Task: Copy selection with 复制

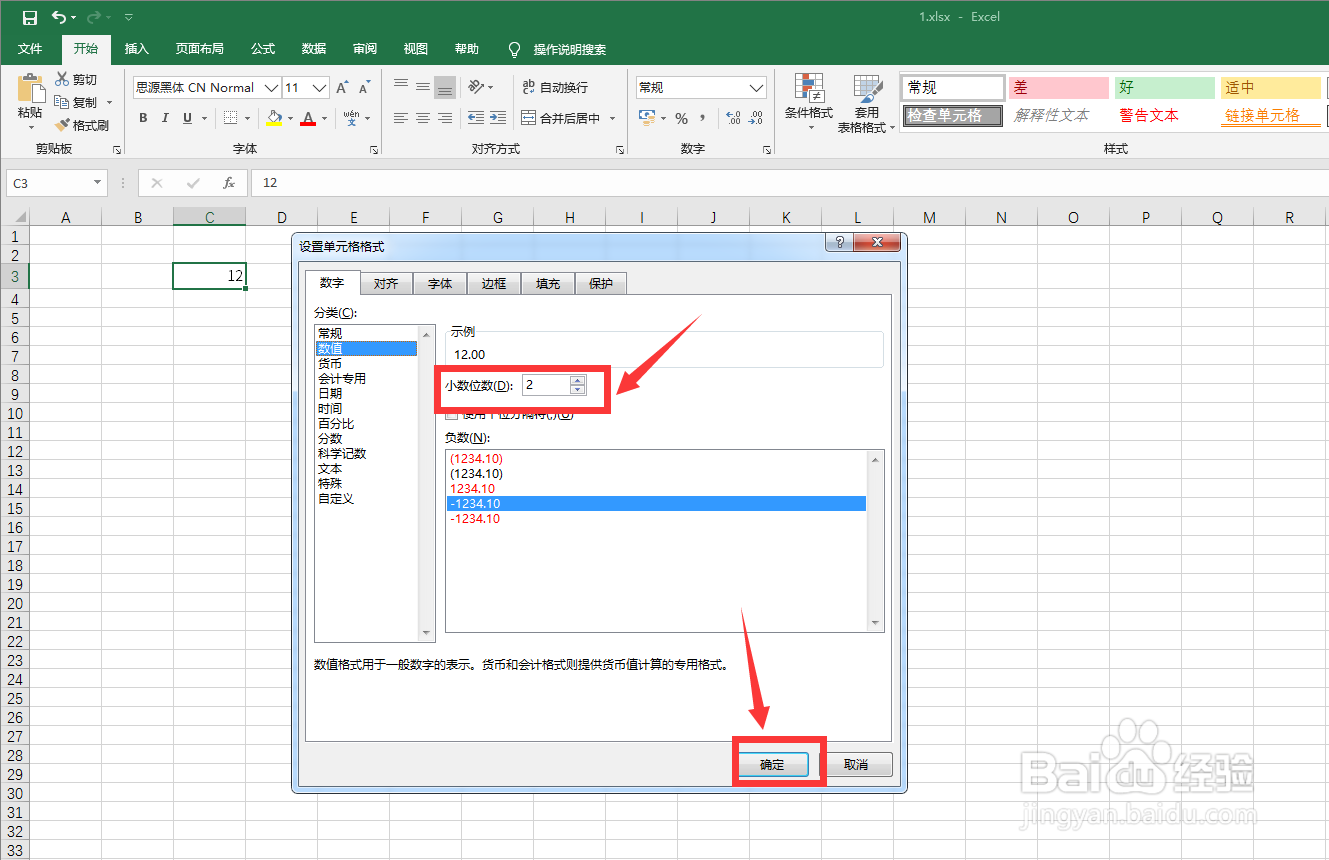Action: point(76,102)
